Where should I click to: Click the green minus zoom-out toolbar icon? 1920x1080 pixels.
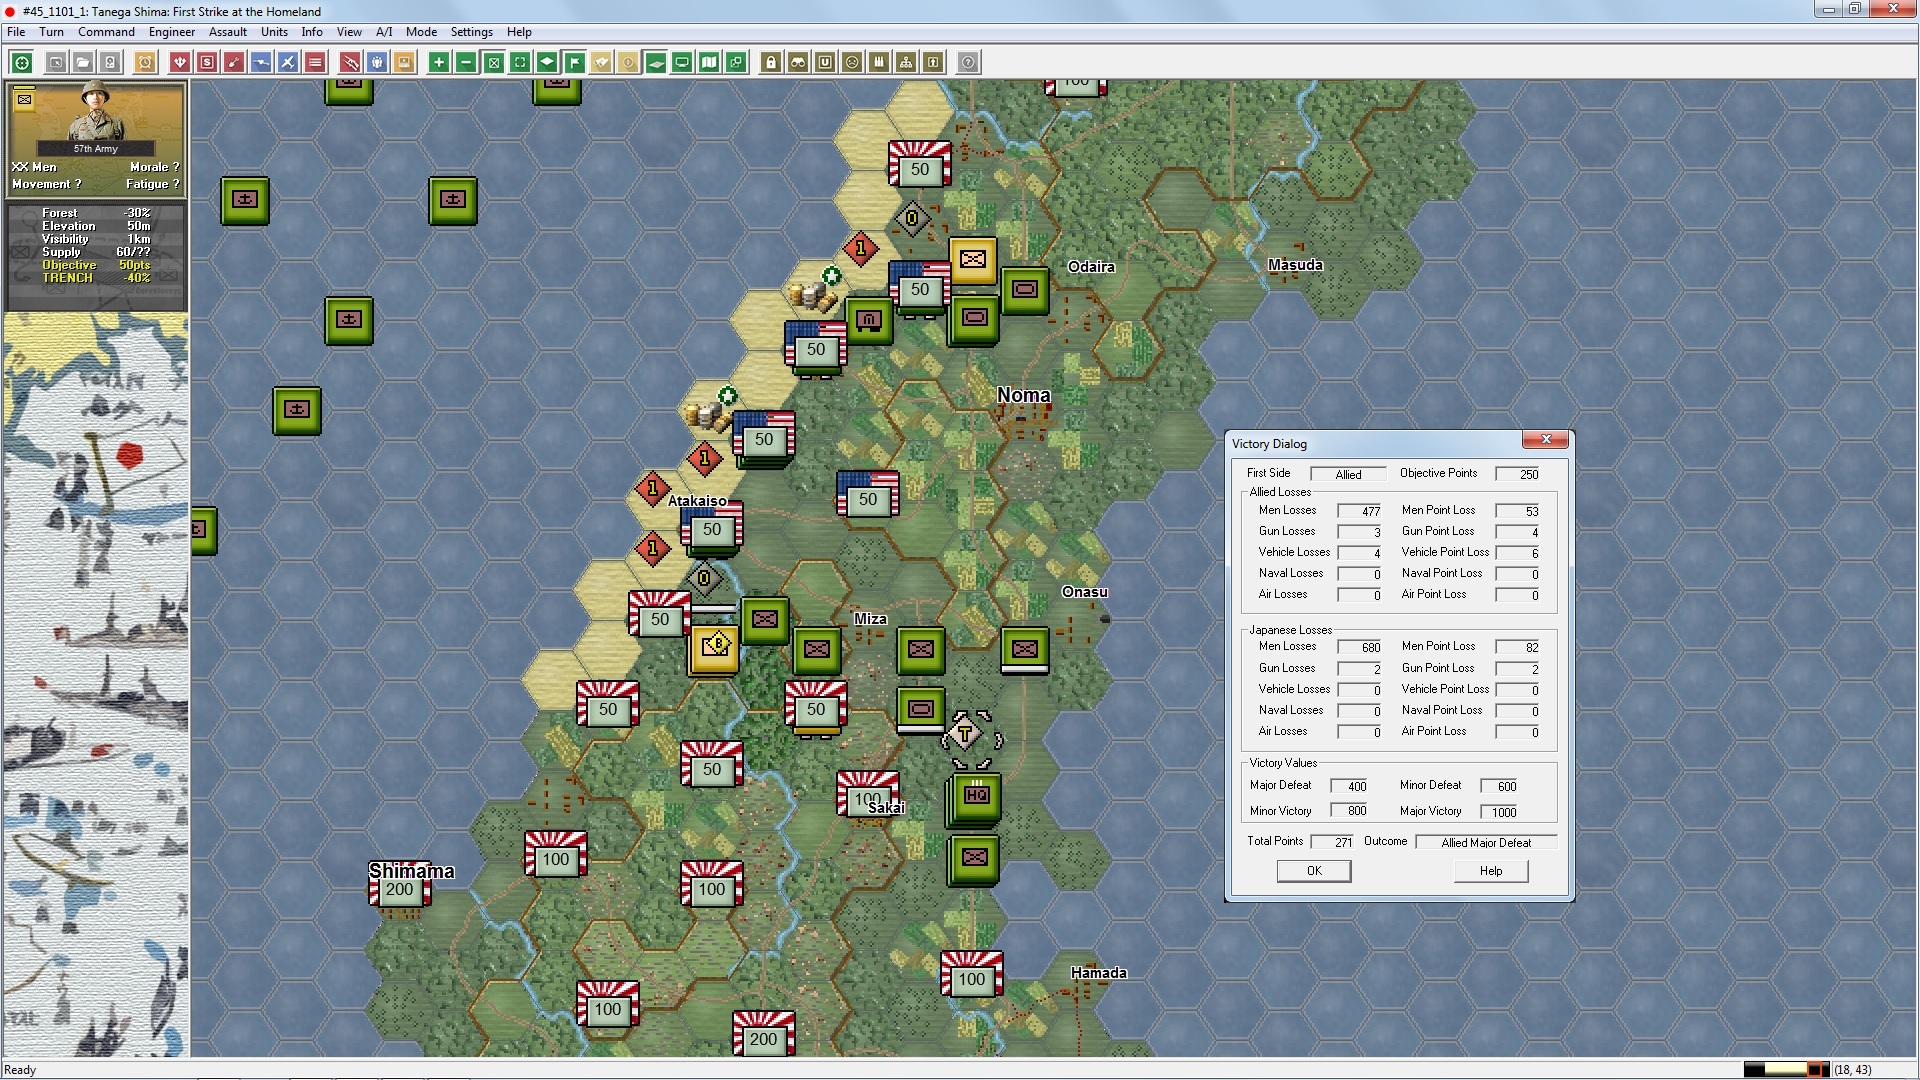(x=465, y=62)
